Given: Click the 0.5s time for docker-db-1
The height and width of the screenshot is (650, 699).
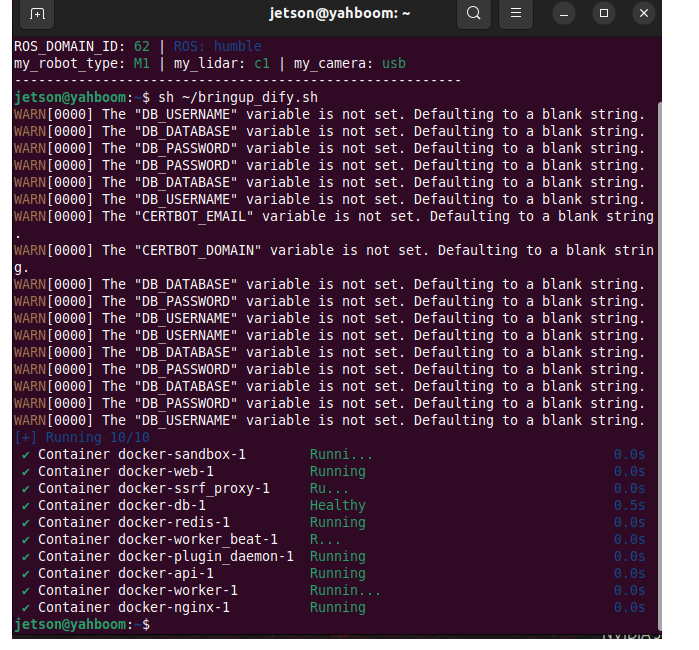Looking at the screenshot, I should [x=629, y=505].
